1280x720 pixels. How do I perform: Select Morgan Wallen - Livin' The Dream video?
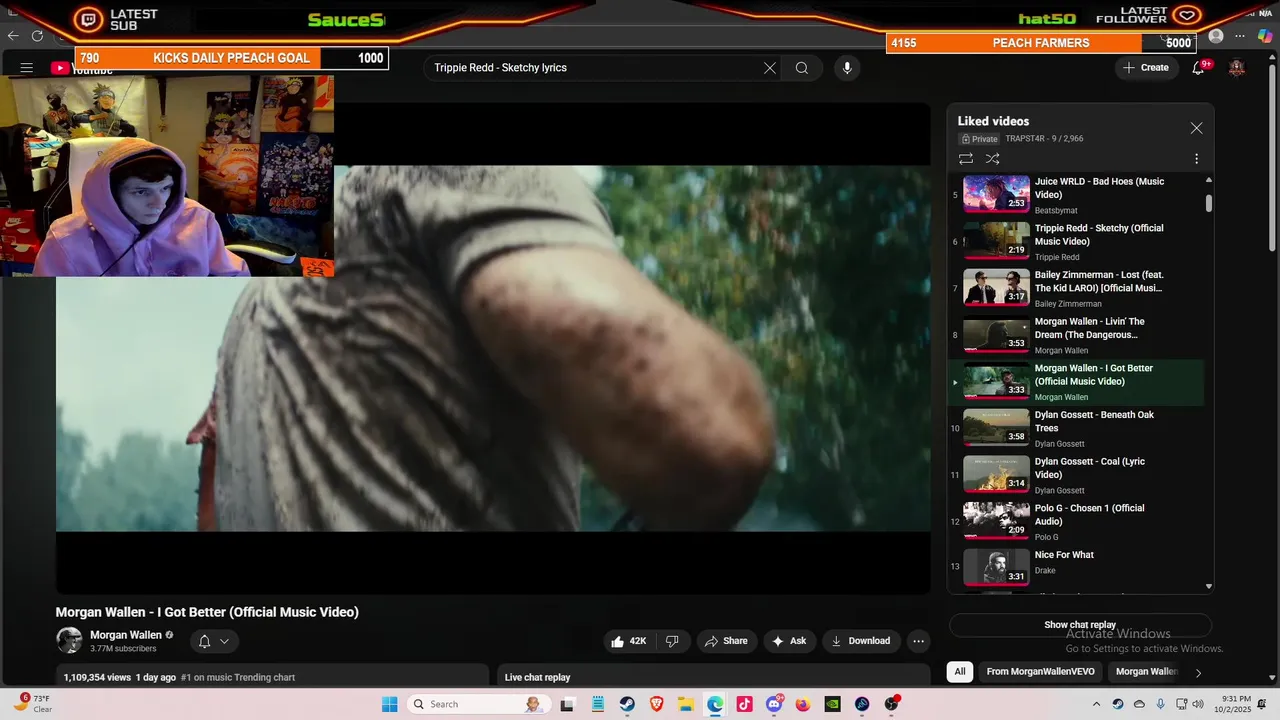(1077, 335)
